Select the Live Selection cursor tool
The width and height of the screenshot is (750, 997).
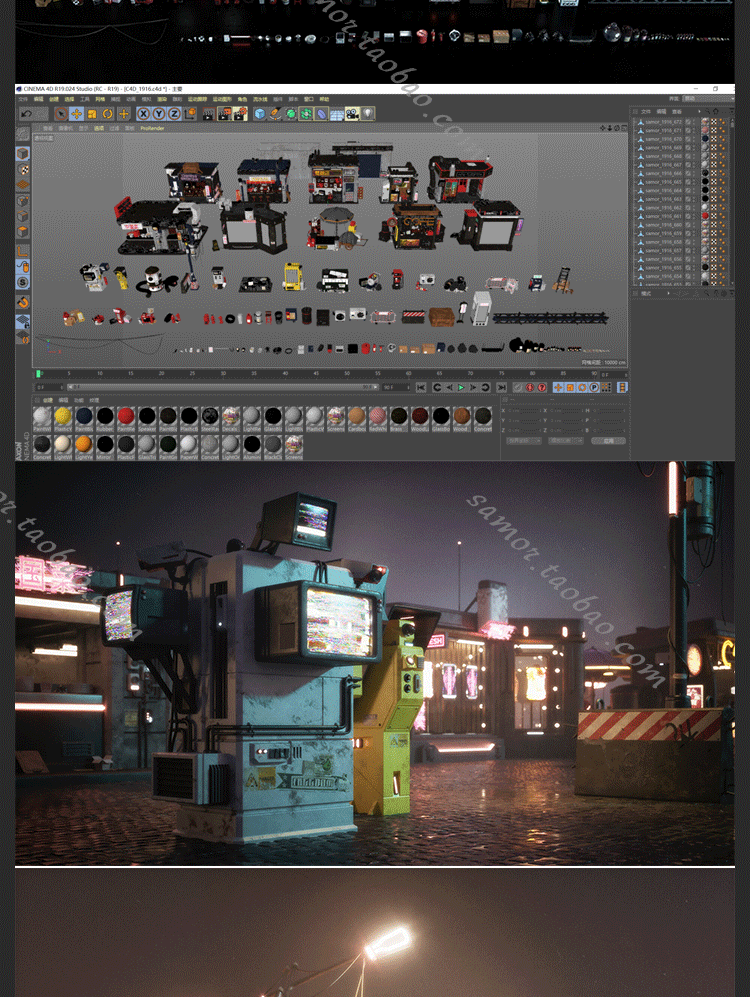[x=60, y=114]
